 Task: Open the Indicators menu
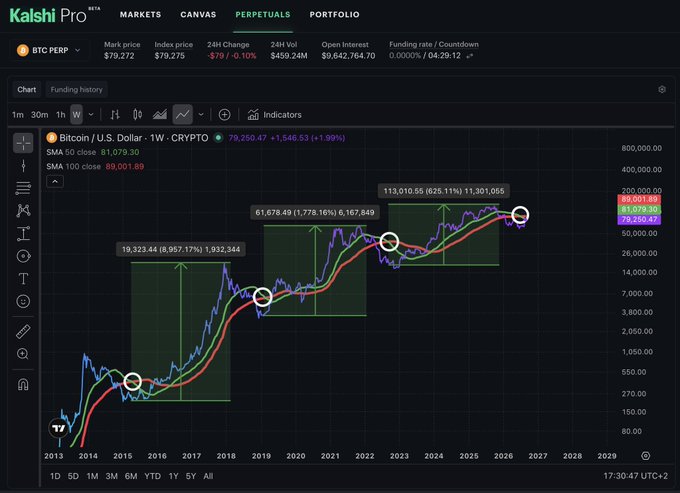click(x=274, y=114)
